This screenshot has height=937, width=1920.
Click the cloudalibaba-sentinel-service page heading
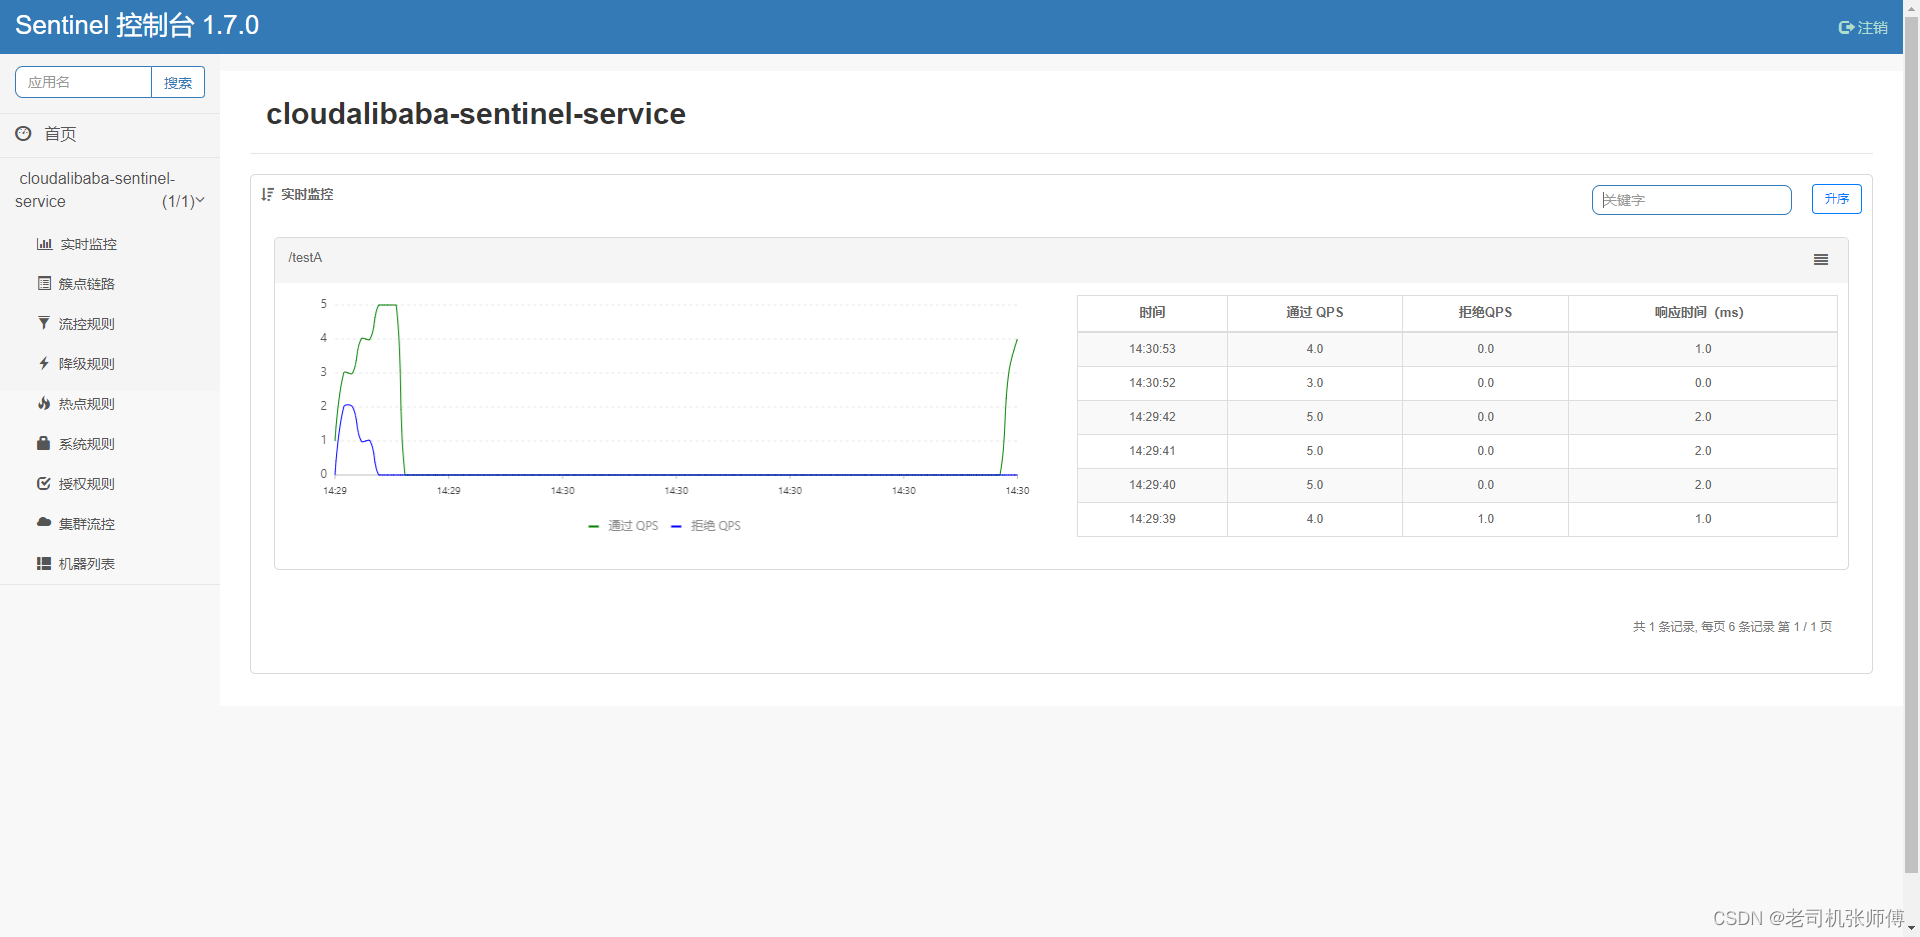pos(476,114)
